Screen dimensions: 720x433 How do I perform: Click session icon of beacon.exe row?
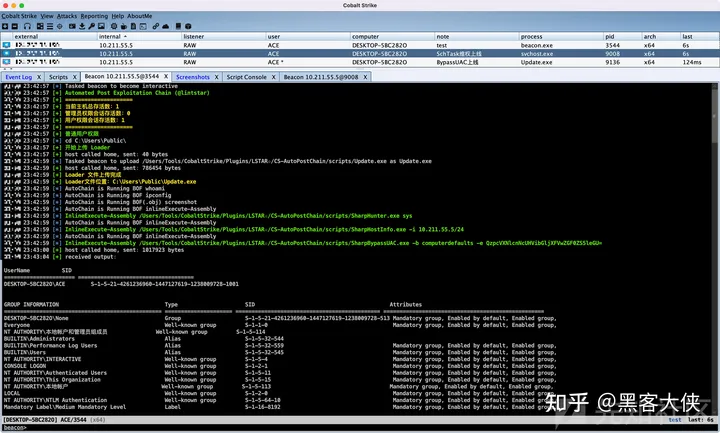[6, 45]
